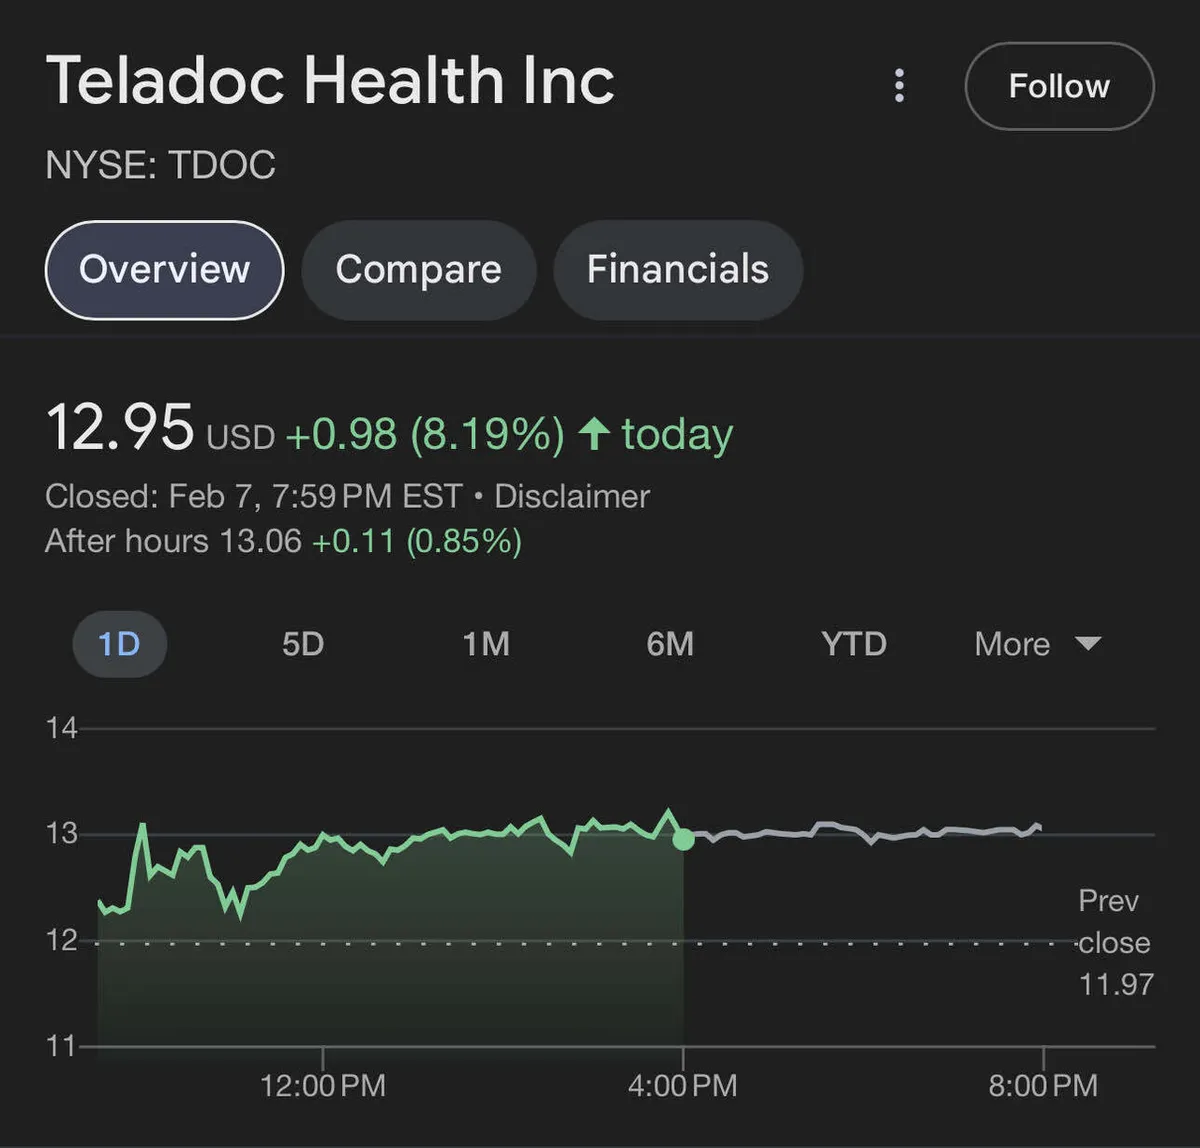Click the NYSE: TDOC ticker text

[160, 165]
